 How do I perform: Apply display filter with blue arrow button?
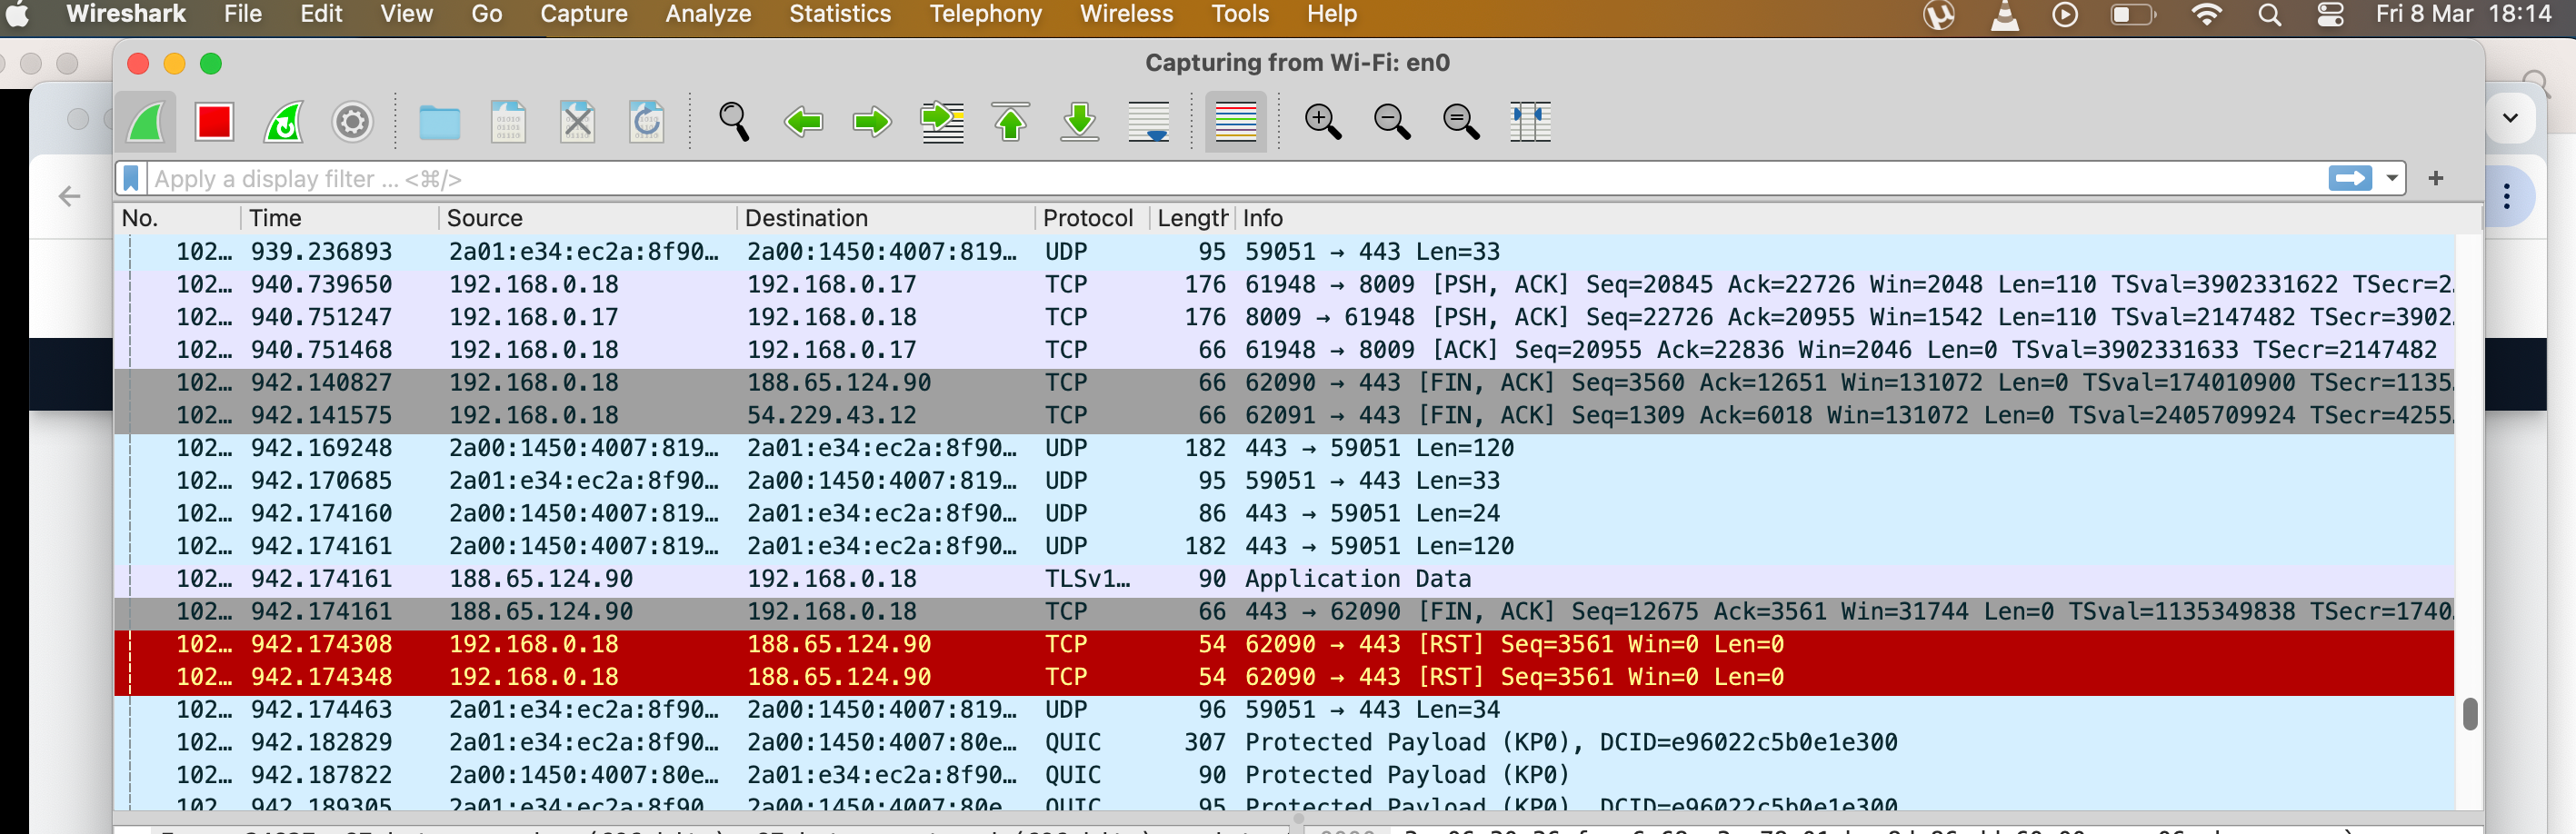2349,178
